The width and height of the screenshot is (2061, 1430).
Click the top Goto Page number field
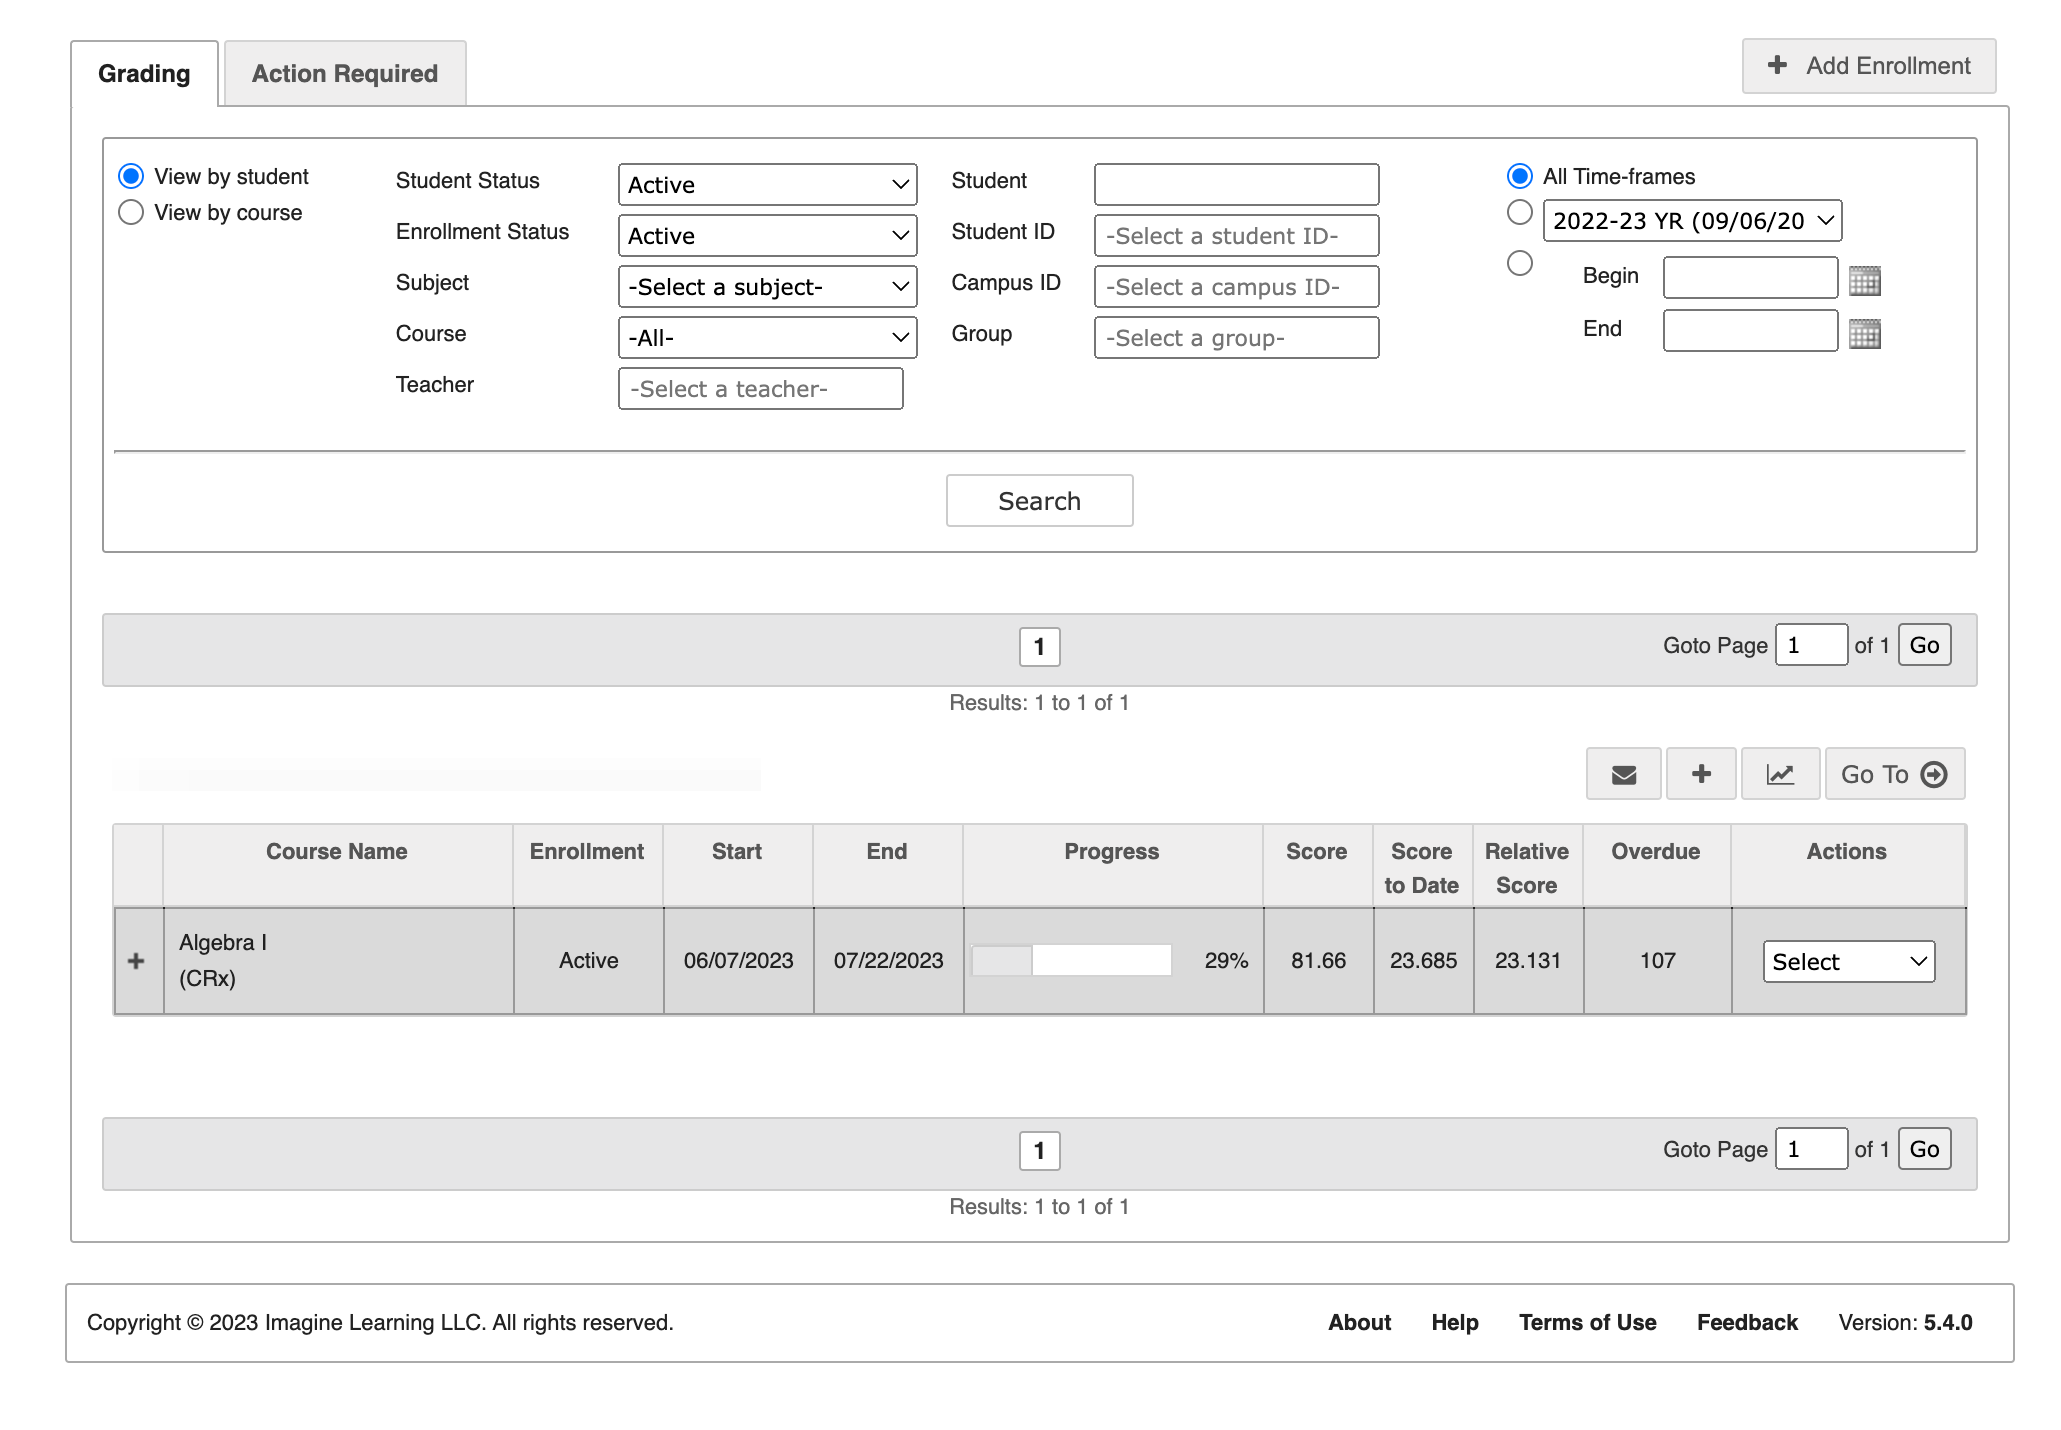point(1811,645)
